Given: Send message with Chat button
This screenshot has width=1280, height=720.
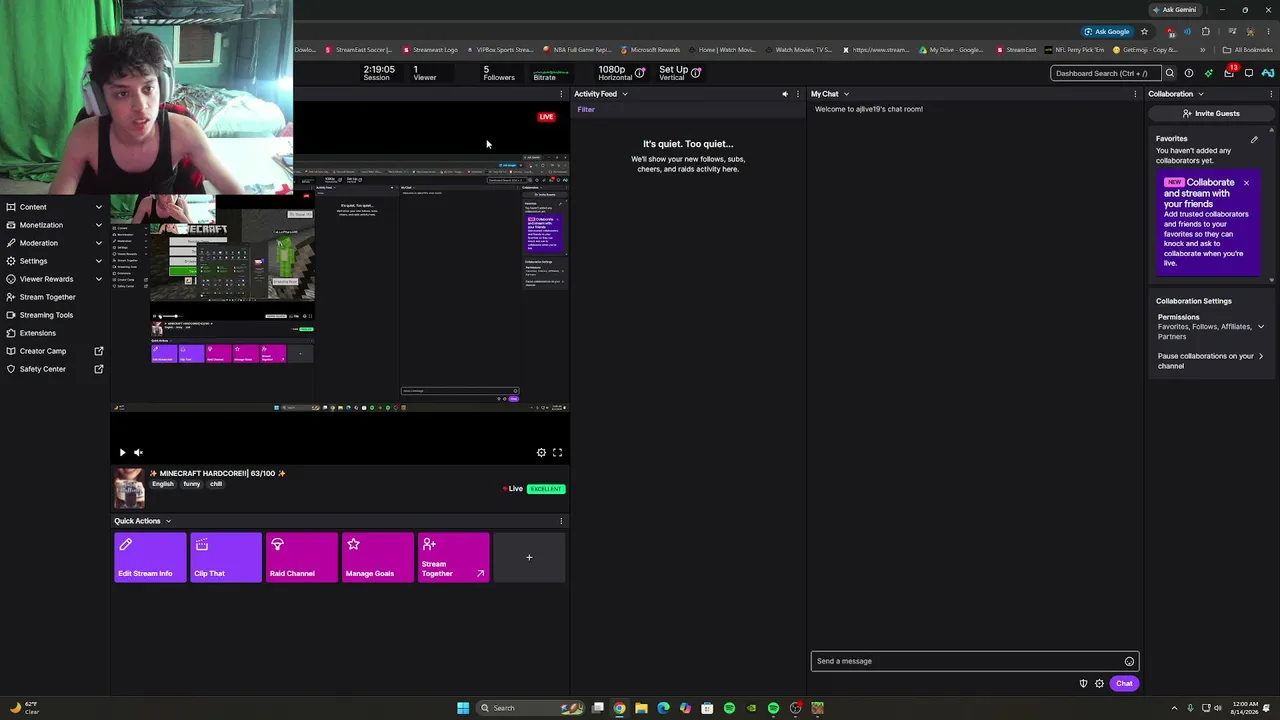Looking at the screenshot, I should (x=1124, y=684).
